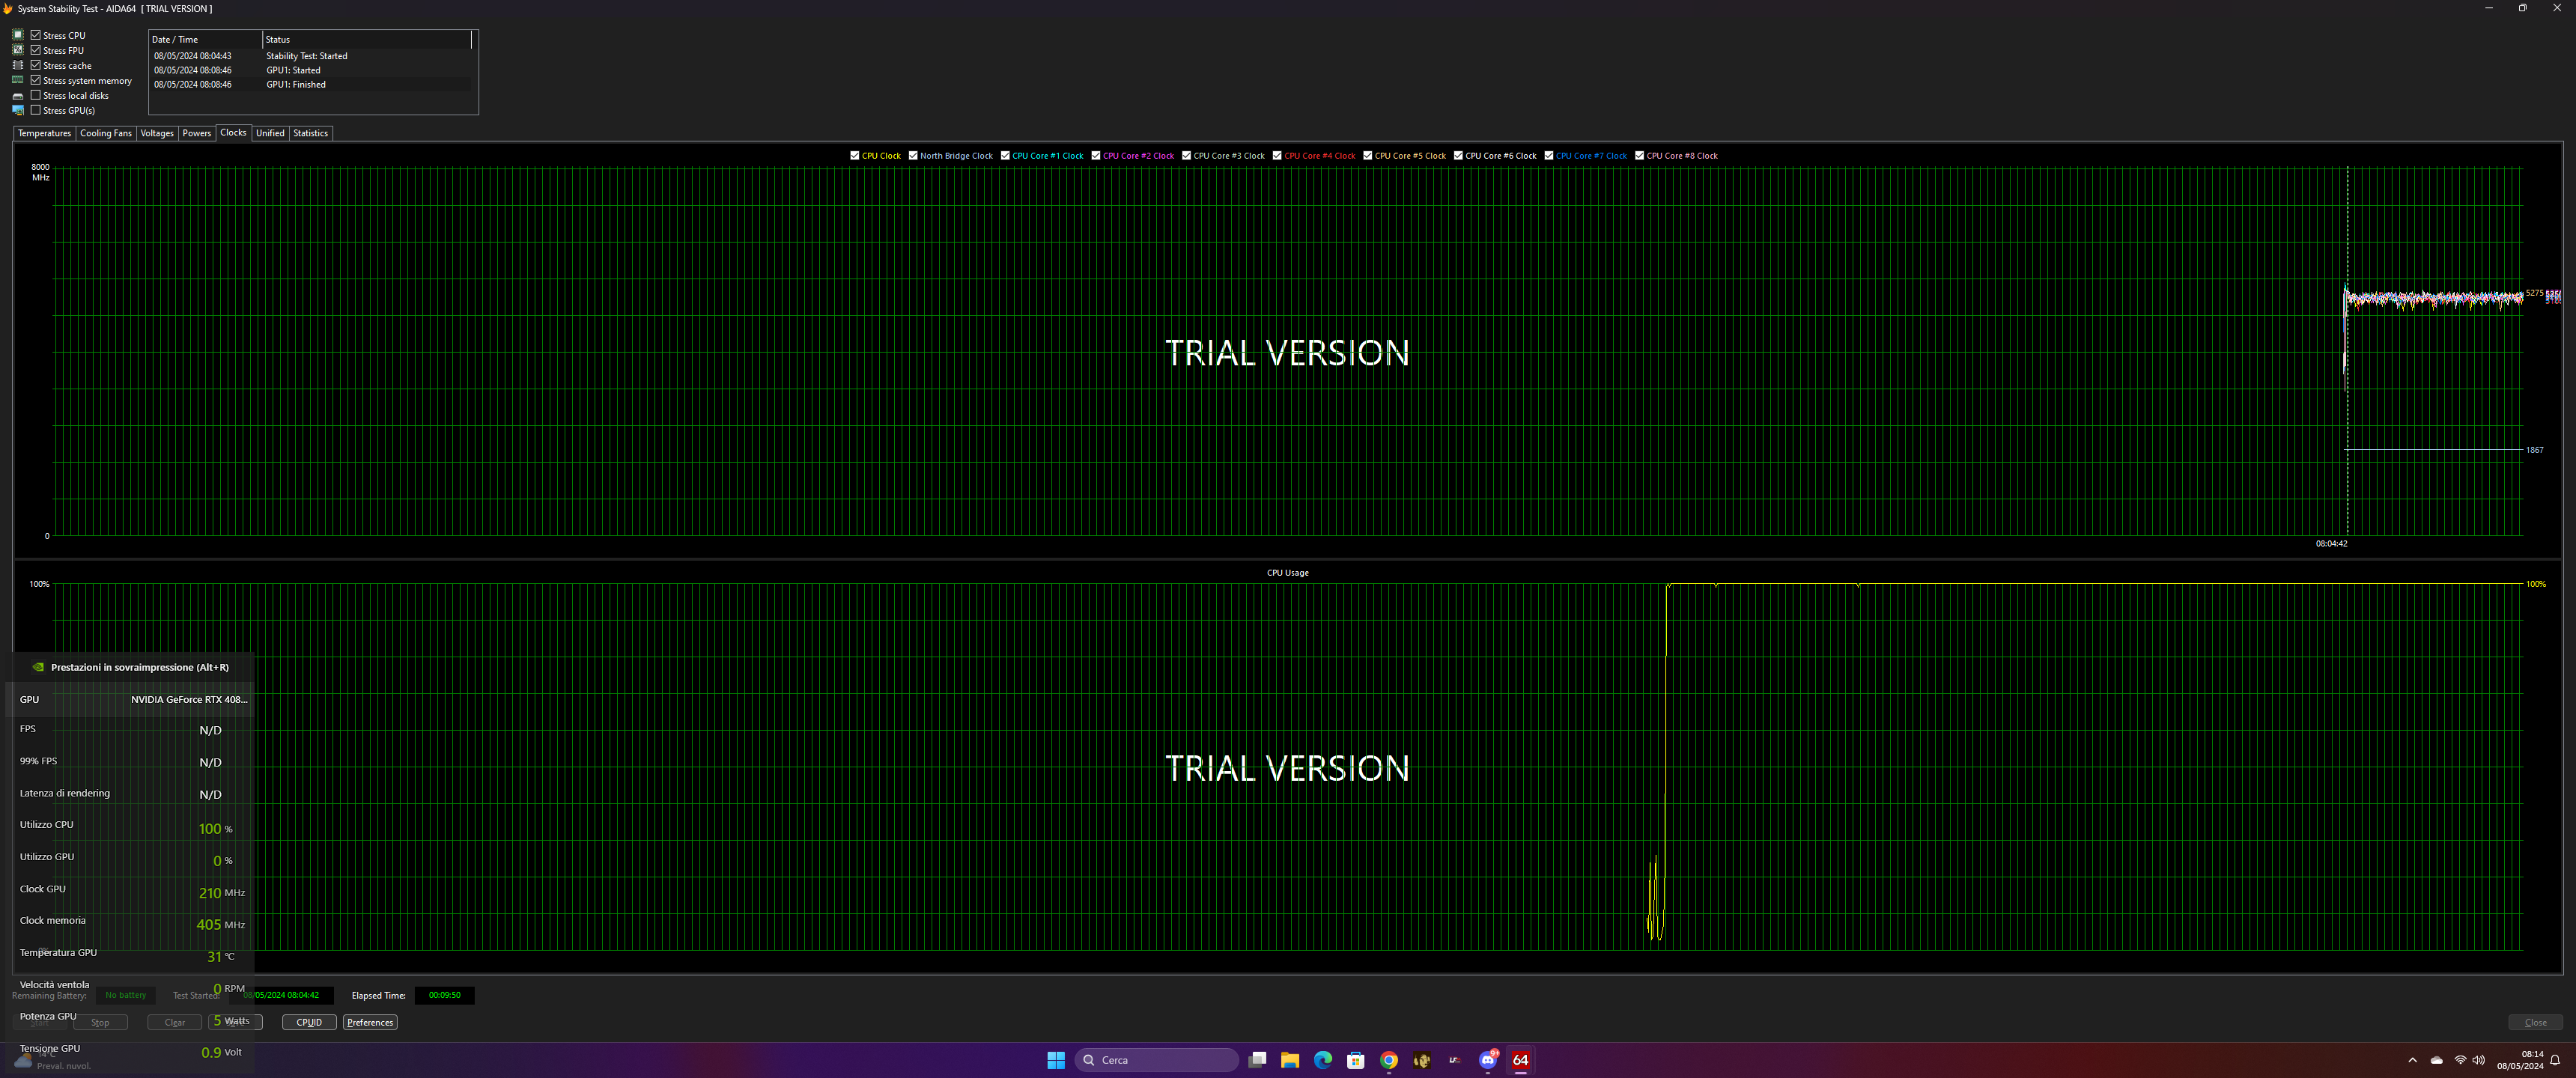Open the CPUID panel button
Image resolution: width=2576 pixels, height=1078 pixels.
point(309,1022)
